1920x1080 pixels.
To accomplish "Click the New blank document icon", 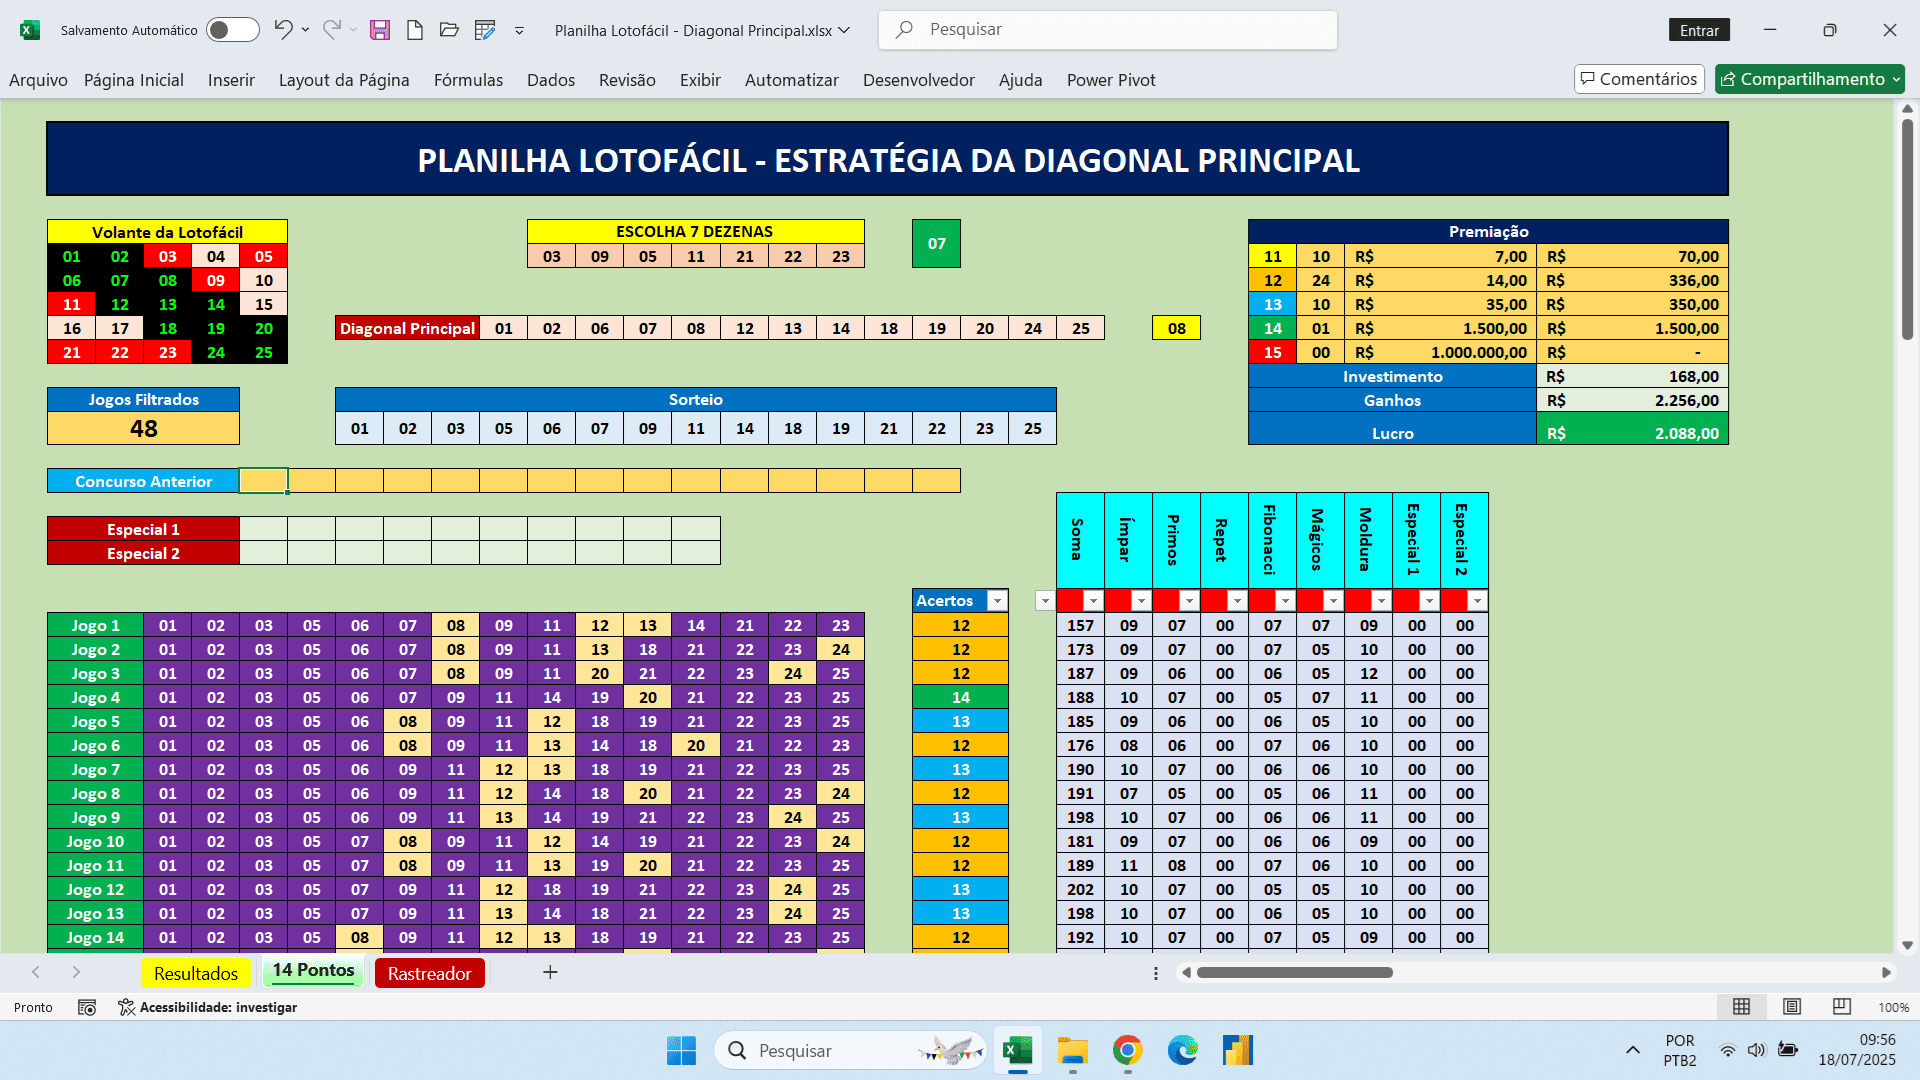I will click(x=414, y=30).
